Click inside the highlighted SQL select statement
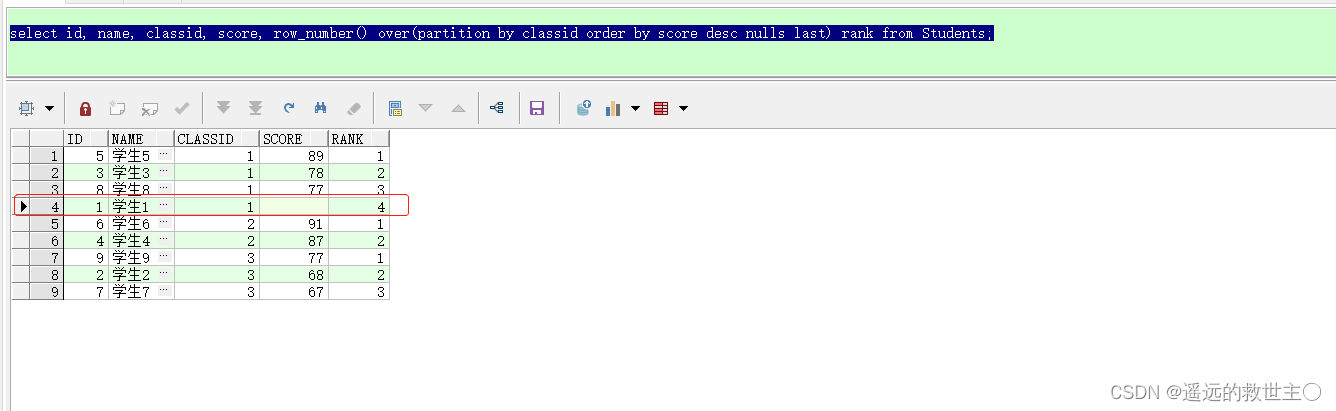The image size is (1336, 411). pos(501,33)
